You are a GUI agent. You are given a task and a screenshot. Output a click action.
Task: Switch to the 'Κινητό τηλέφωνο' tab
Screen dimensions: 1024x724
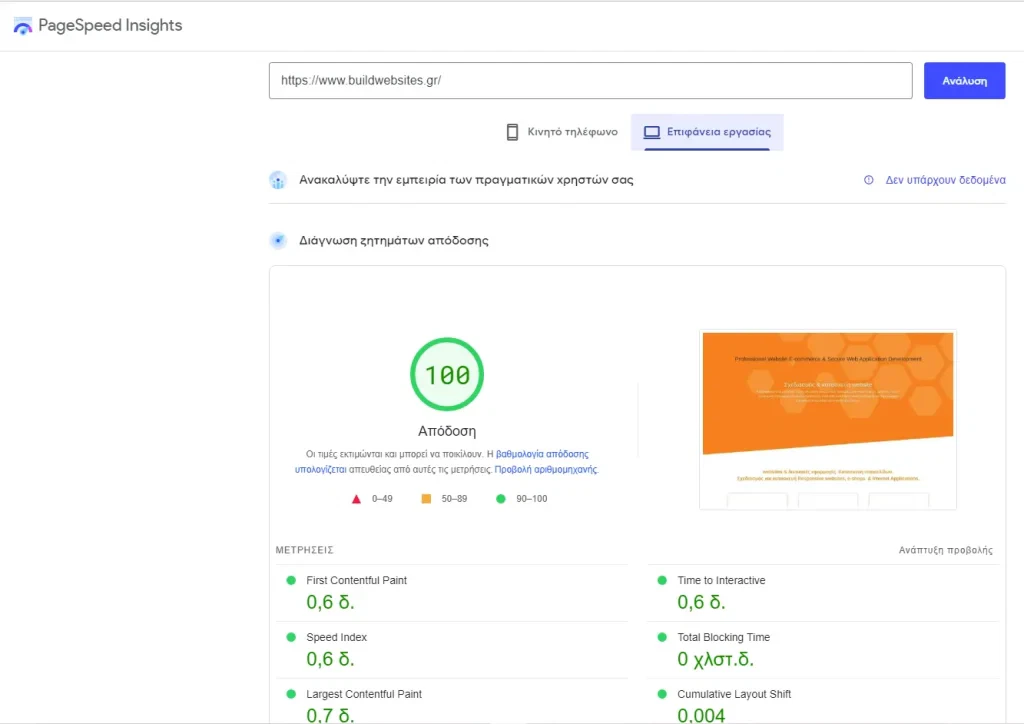[x=561, y=132]
